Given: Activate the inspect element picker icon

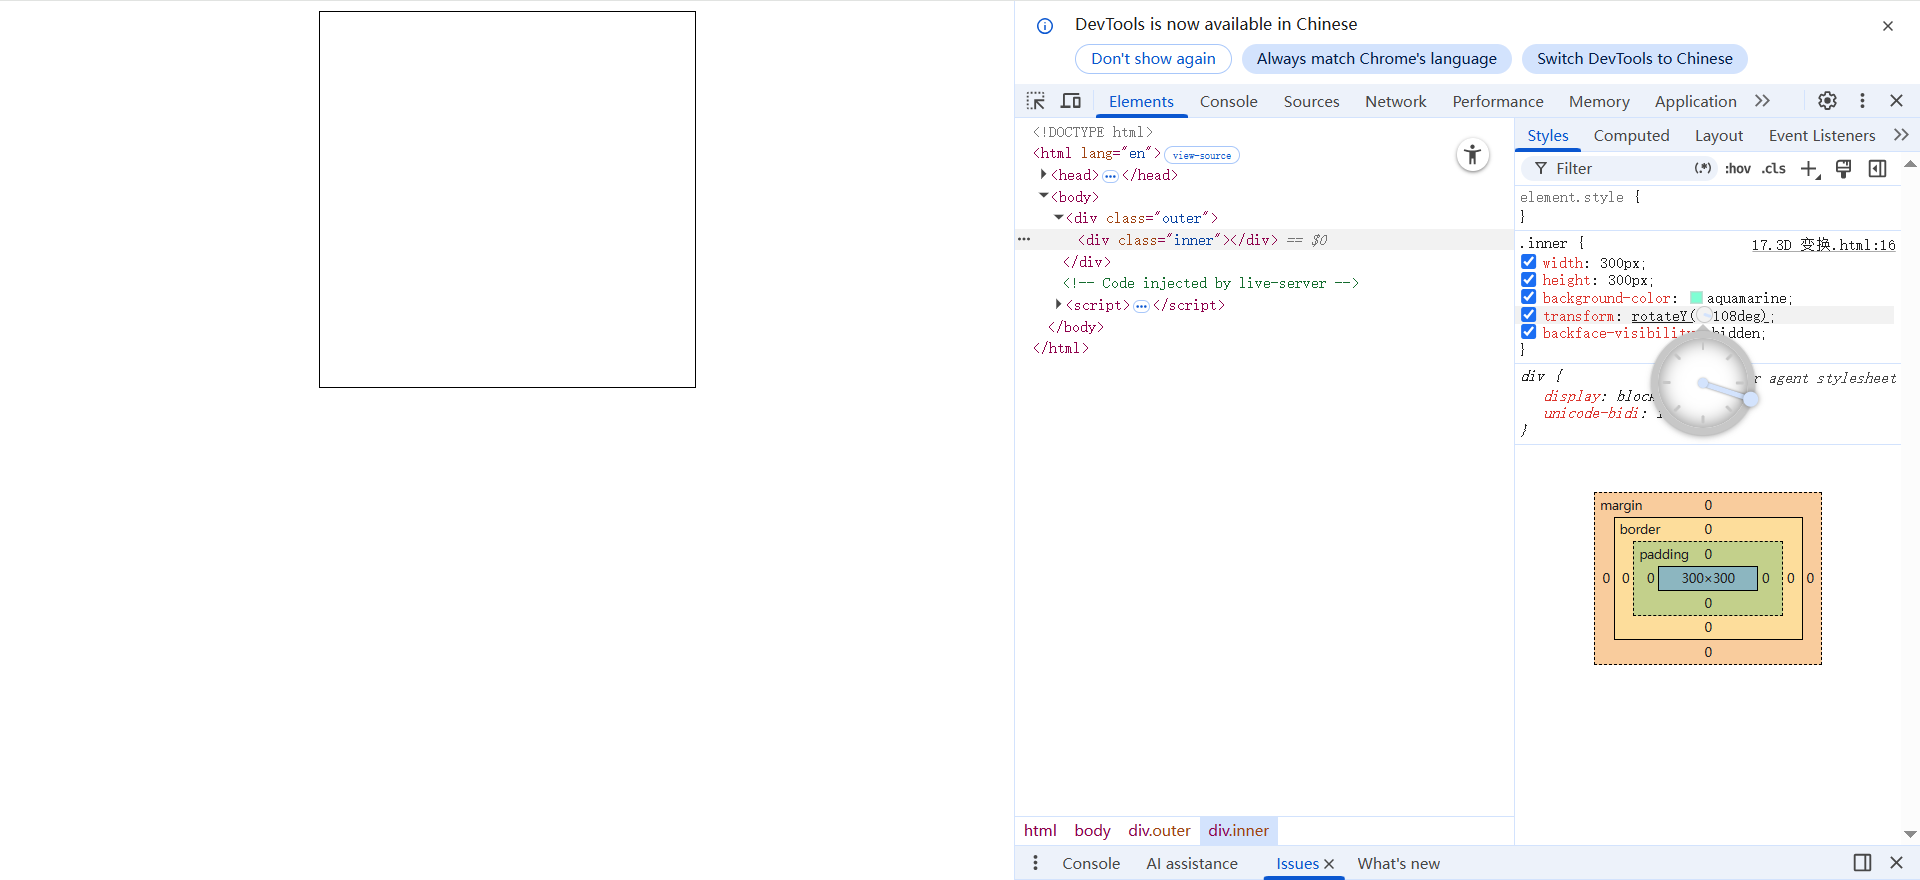Looking at the screenshot, I should (x=1036, y=101).
